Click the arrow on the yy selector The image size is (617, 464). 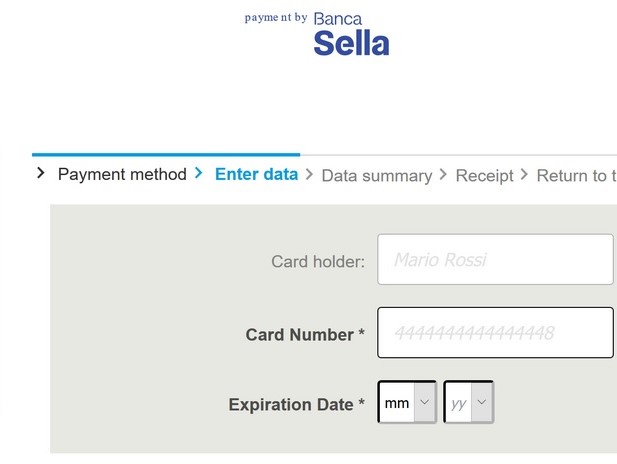click(482, 402)
